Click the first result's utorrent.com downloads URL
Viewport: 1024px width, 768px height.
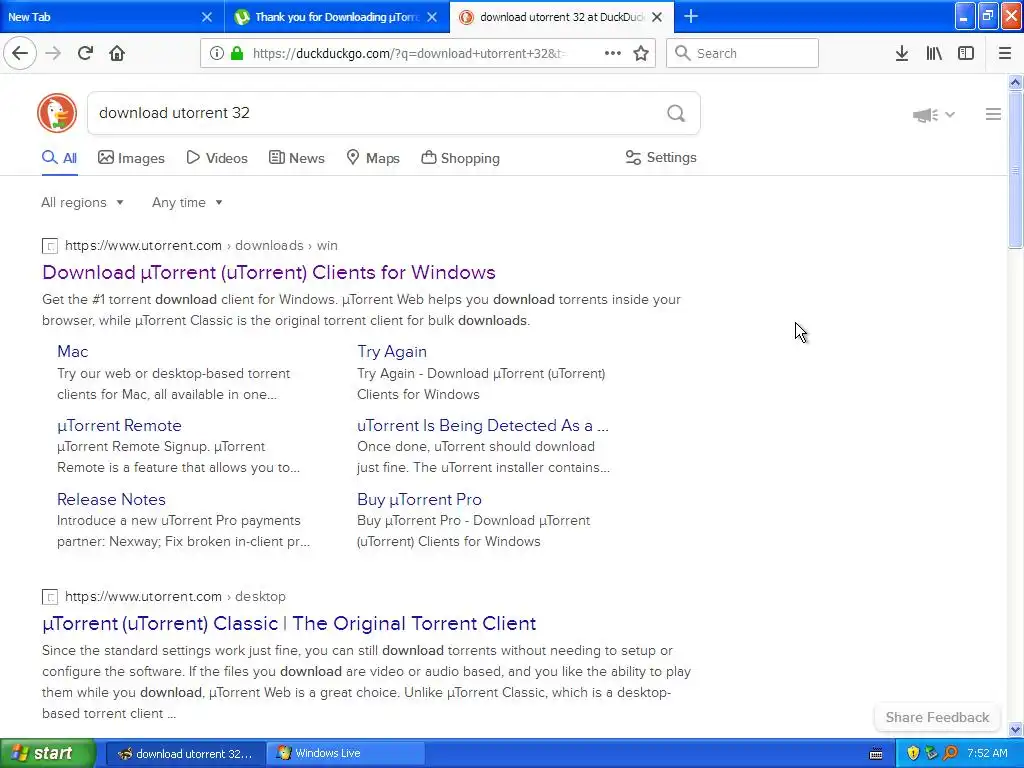(x=201, y=246)
